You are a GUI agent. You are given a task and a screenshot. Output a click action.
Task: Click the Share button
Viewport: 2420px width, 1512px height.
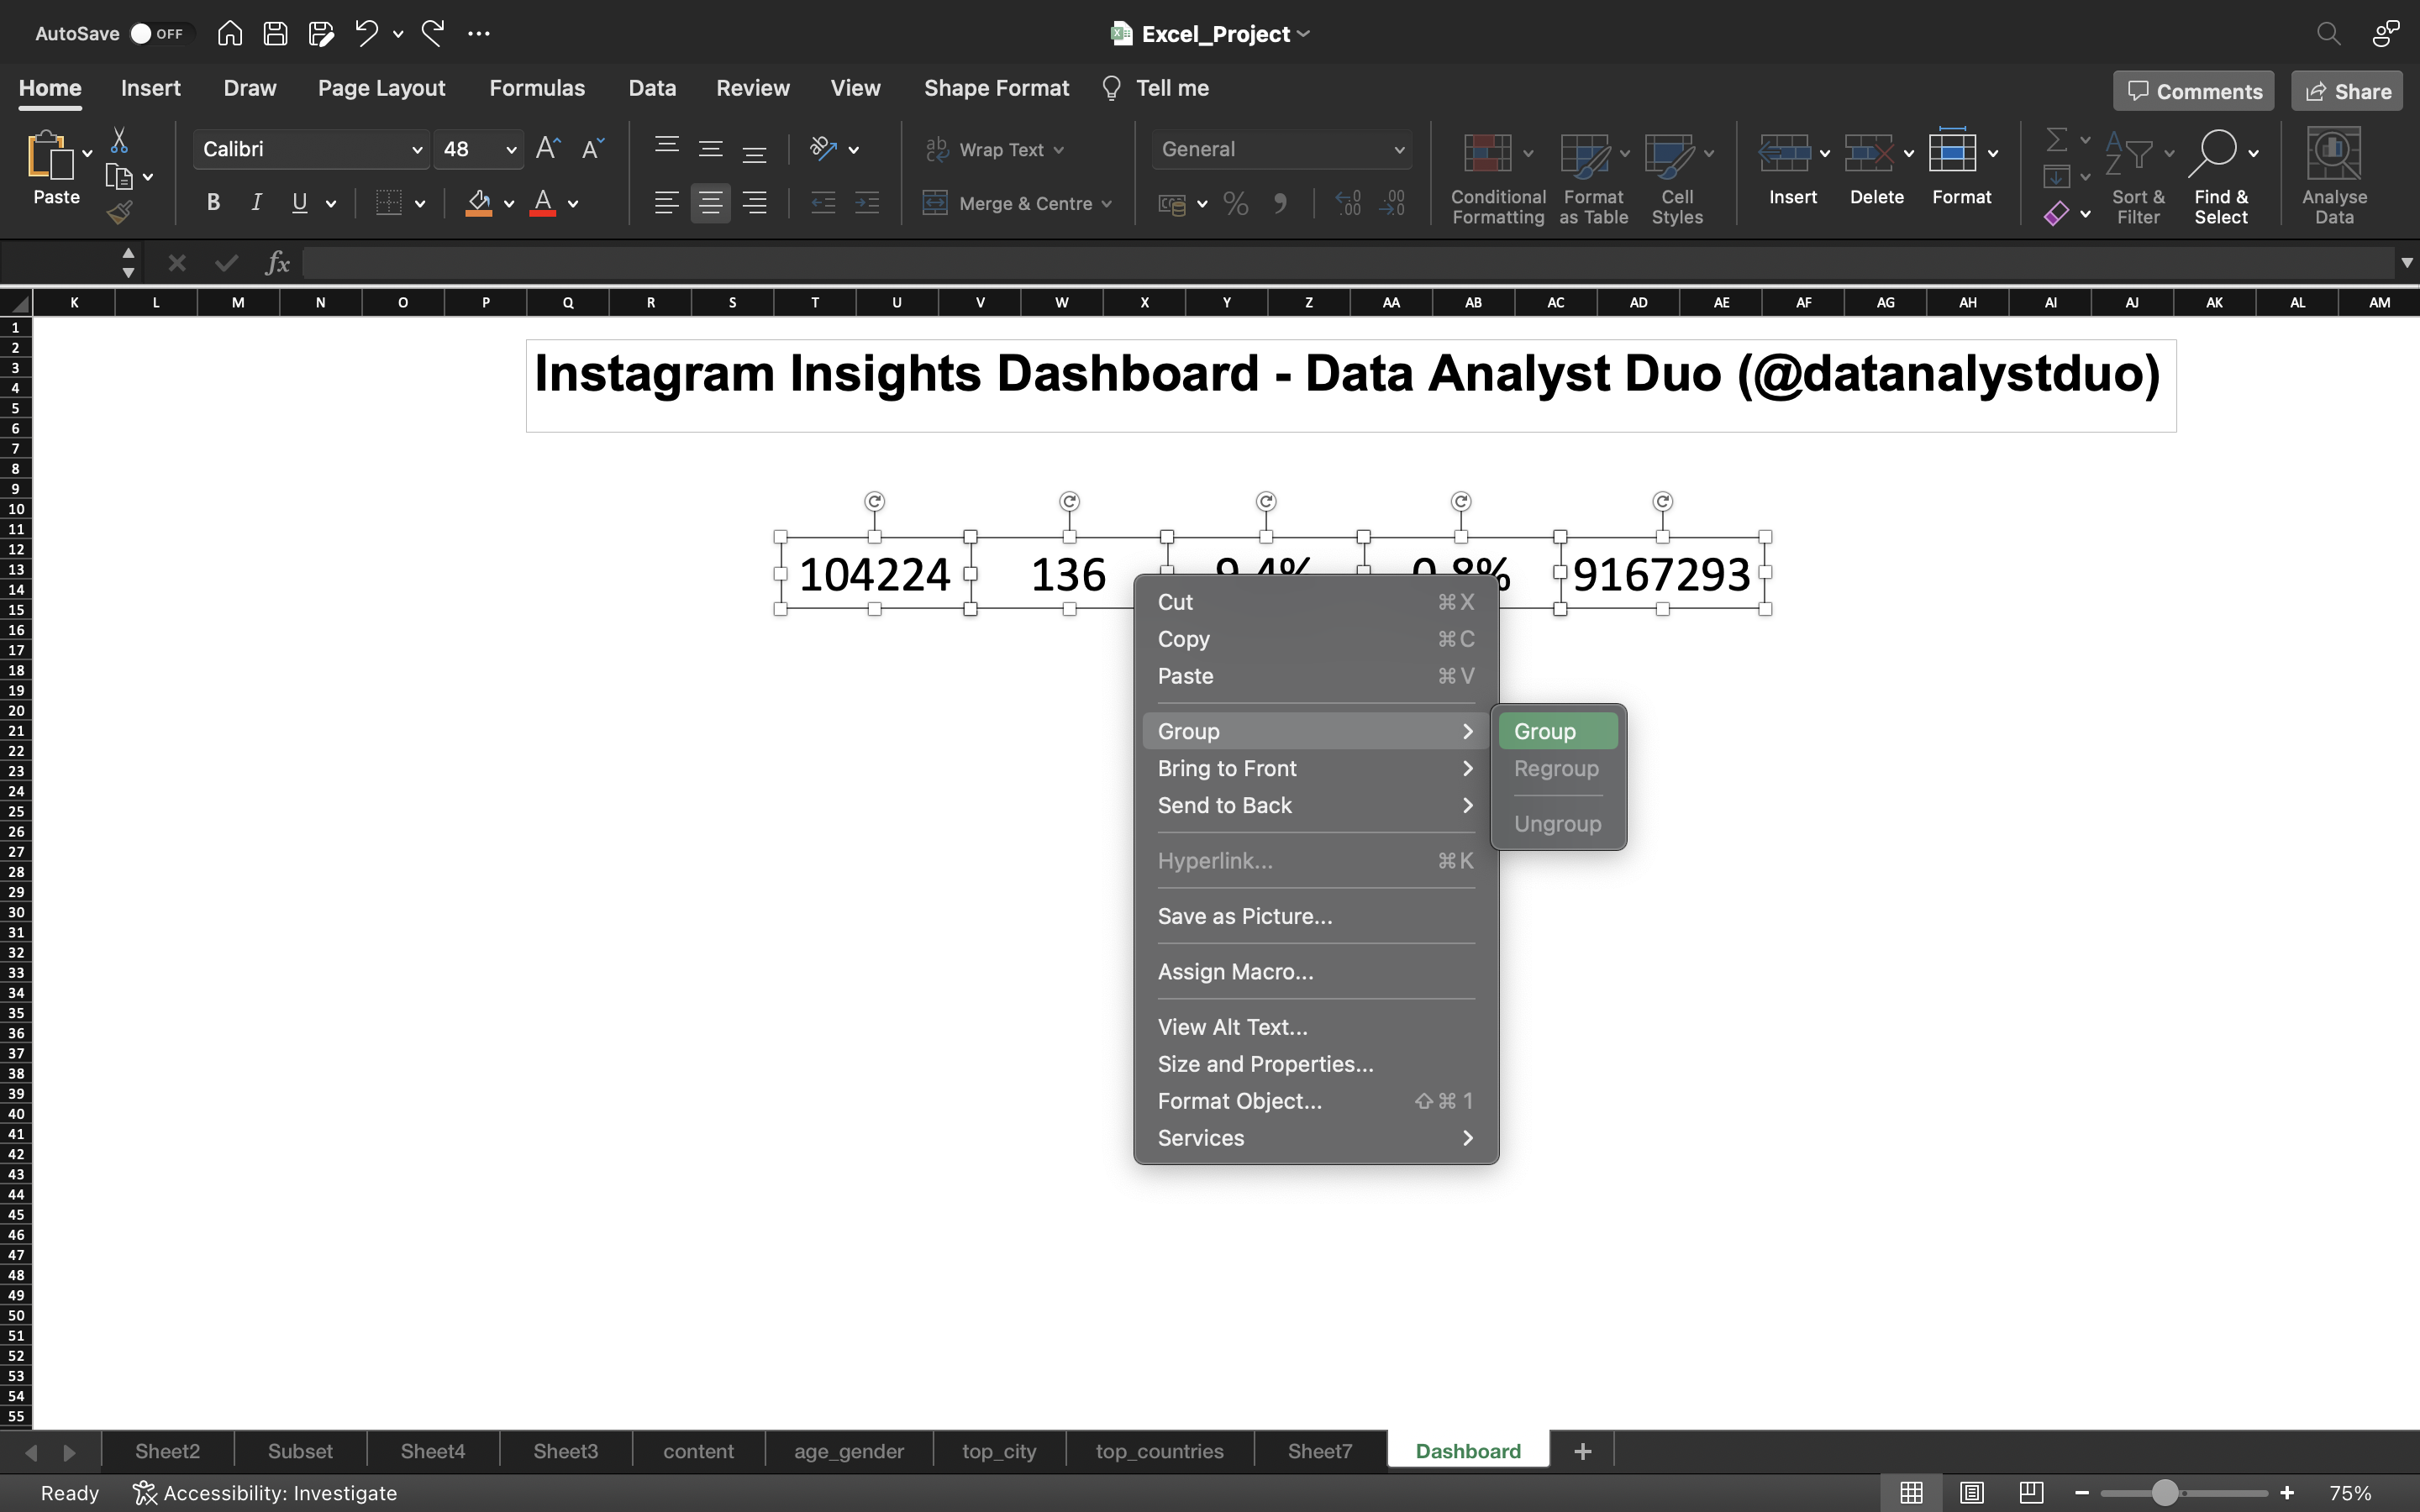2346,91
